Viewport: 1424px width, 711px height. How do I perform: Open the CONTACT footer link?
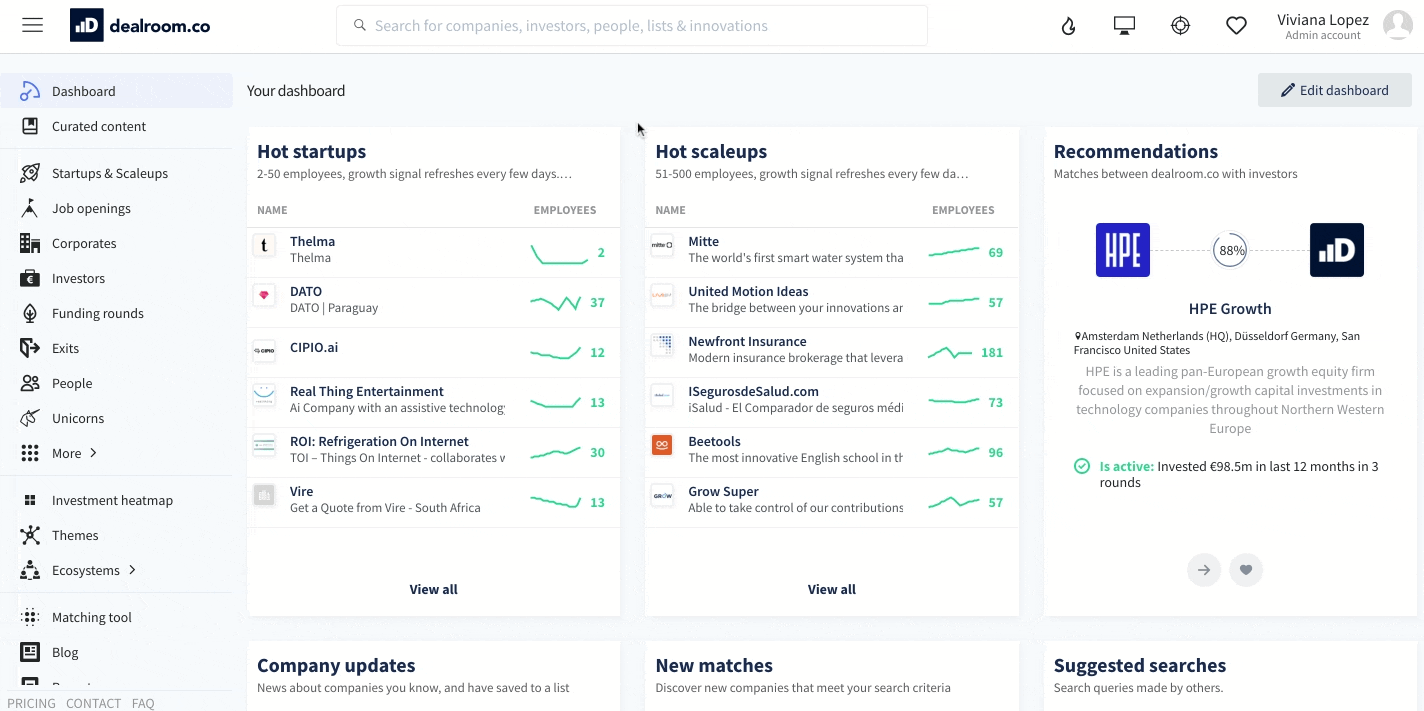(93, 703)
